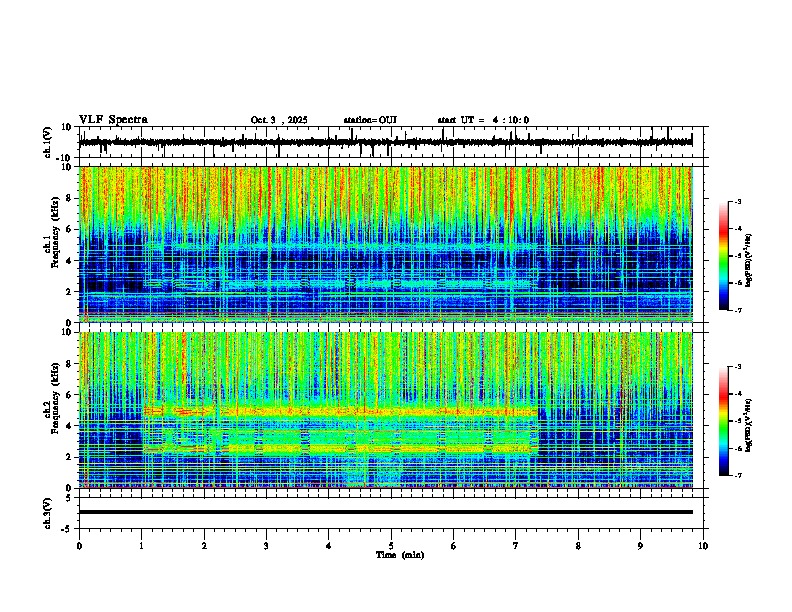Click the ch.3 flat black trace
792x612 pixels.
tap(385, 512)
